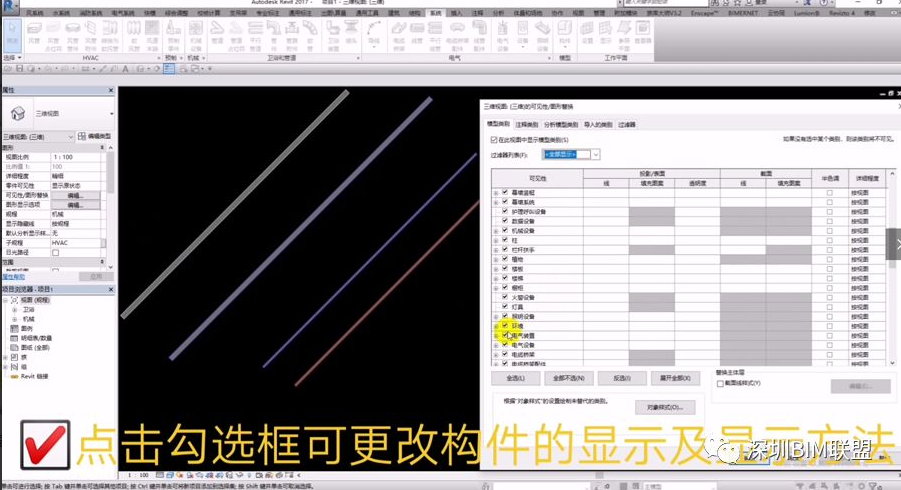Enable halftone for the first category row
The width and height of the screenshot is (901, 490).
[829, 193]
